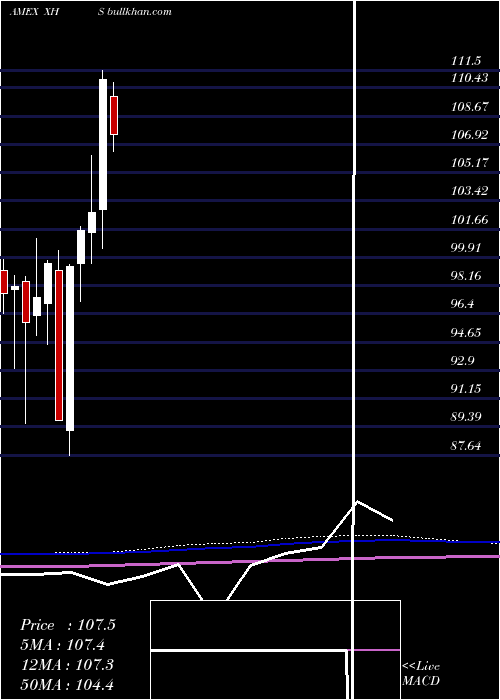
Task: Click the 94.65 price level label
Action: click(466, 333)
